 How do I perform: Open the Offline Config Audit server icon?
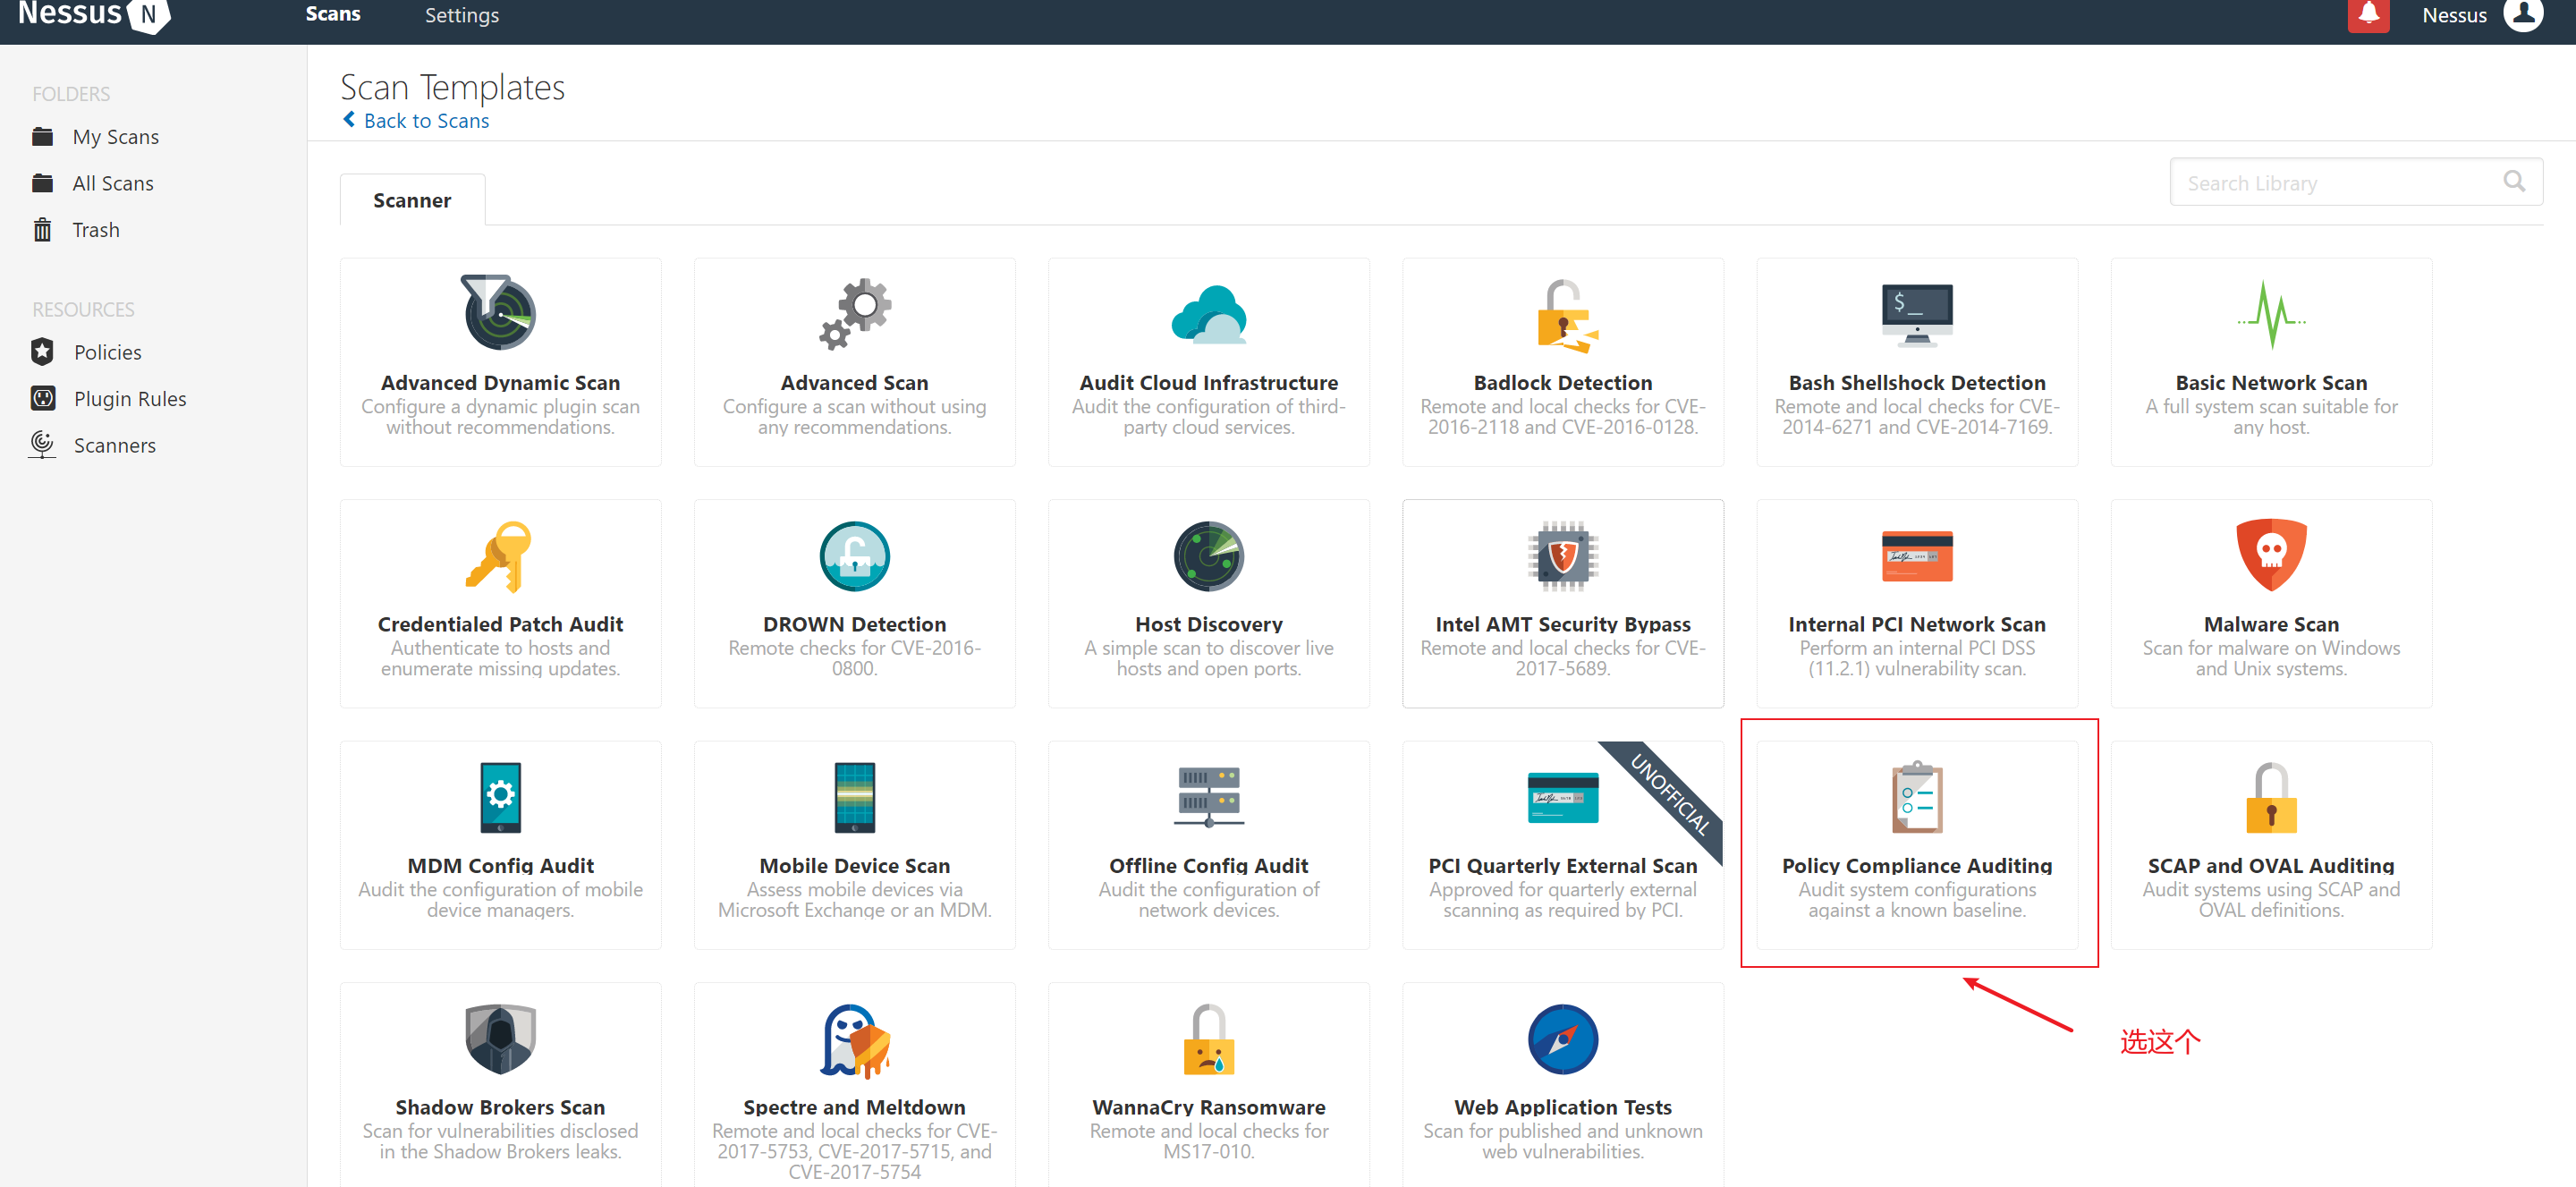click(x=1209, y=797)
